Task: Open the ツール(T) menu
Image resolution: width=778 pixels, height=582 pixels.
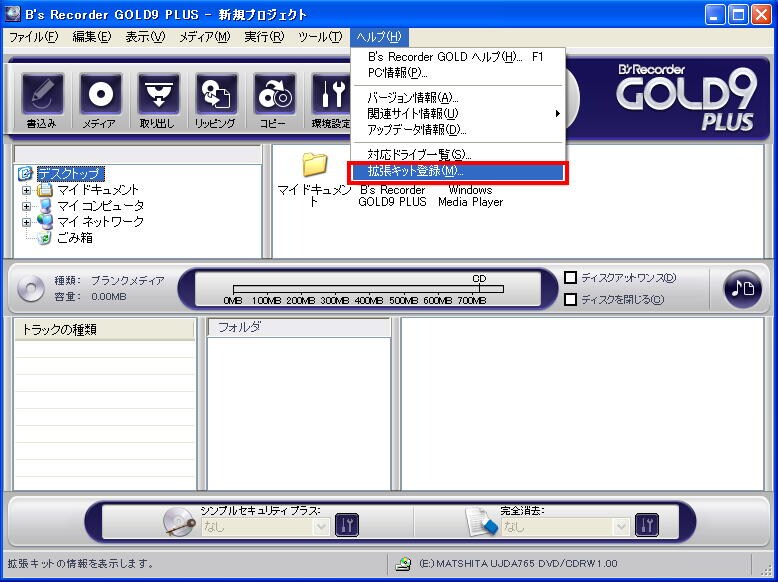Action: point(320,37)
